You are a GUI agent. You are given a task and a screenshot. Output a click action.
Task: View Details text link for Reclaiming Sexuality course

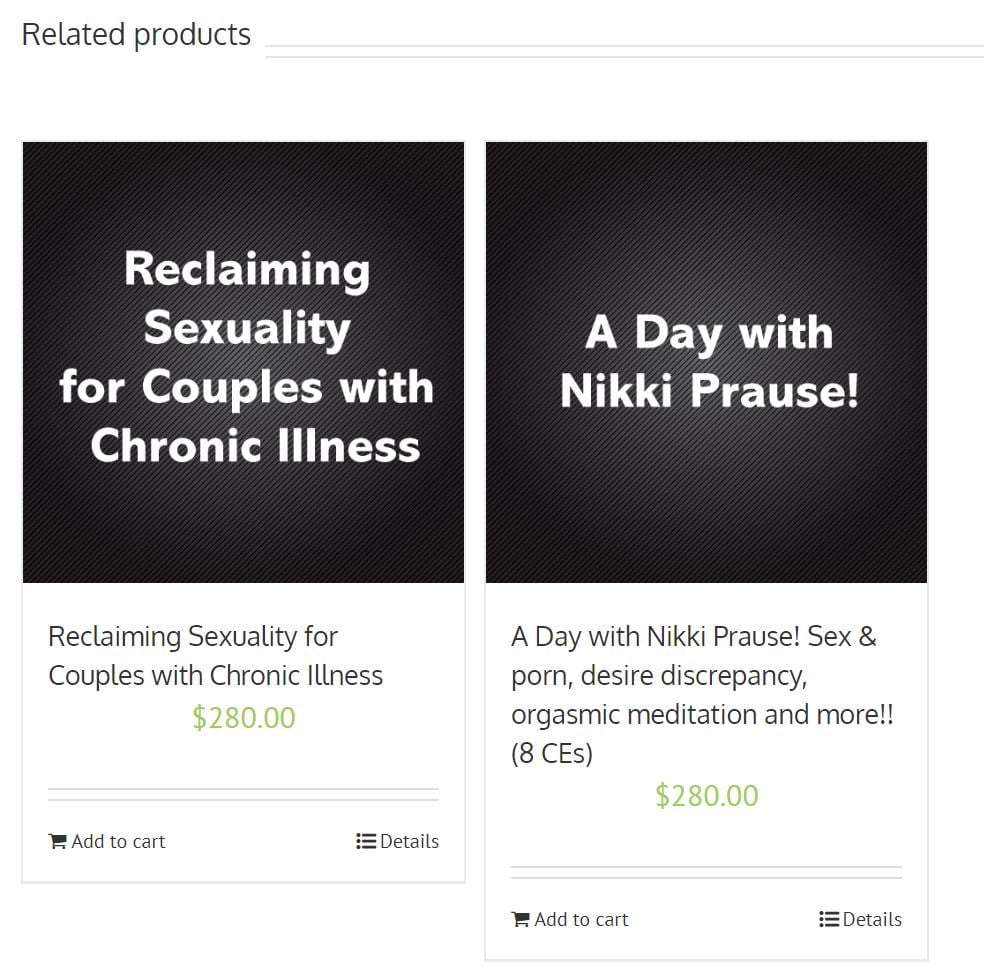pyautogui.click(x=409, y=842)
